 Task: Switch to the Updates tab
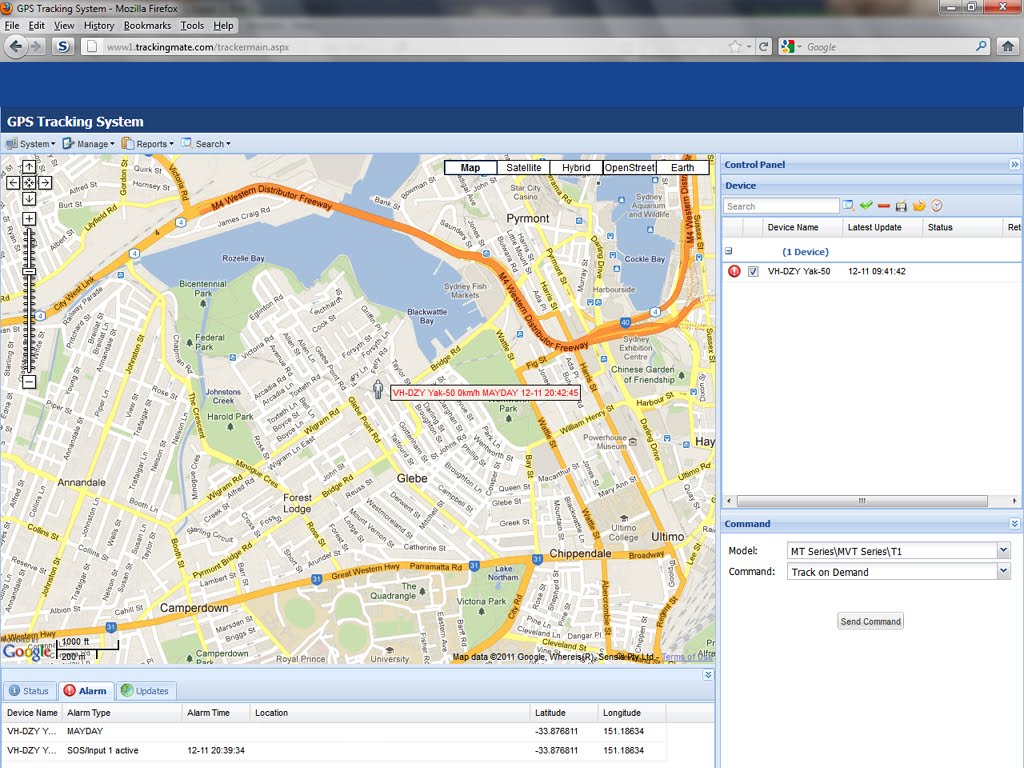coord(145,690)
